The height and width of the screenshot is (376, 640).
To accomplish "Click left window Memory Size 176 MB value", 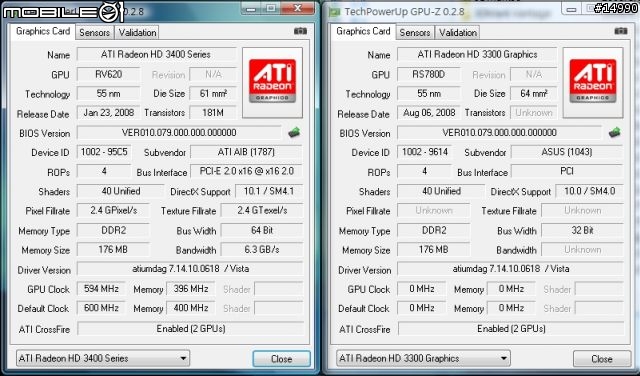I will (x=113, y=249).
